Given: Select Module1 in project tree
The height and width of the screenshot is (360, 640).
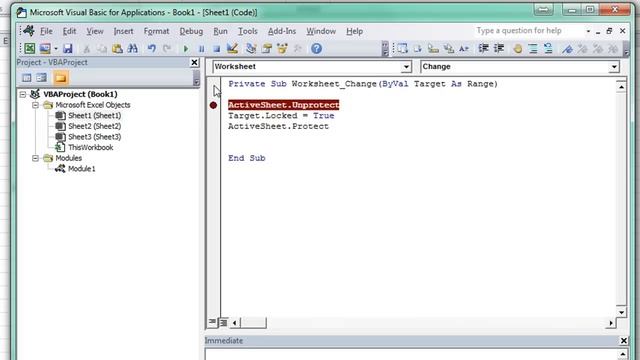Looking at the screenshot, I should click(x=81, y=169).
